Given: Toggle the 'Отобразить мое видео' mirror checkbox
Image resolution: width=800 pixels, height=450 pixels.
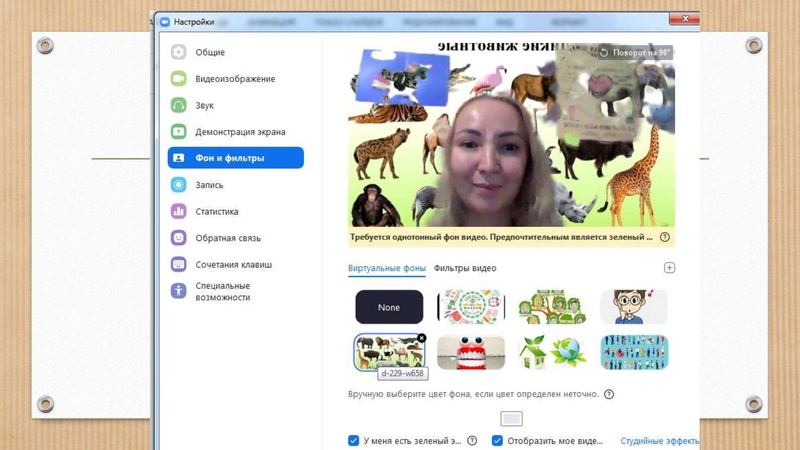Looking at the screenshot, I should [497, 440].
